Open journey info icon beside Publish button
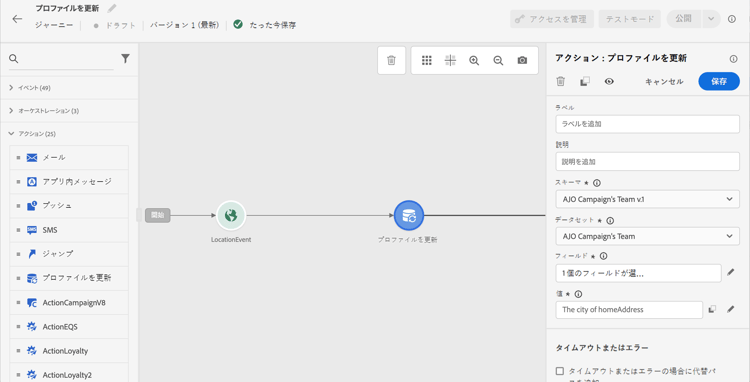The height and width of the screenshot is (382, 750). coord(731,19)
